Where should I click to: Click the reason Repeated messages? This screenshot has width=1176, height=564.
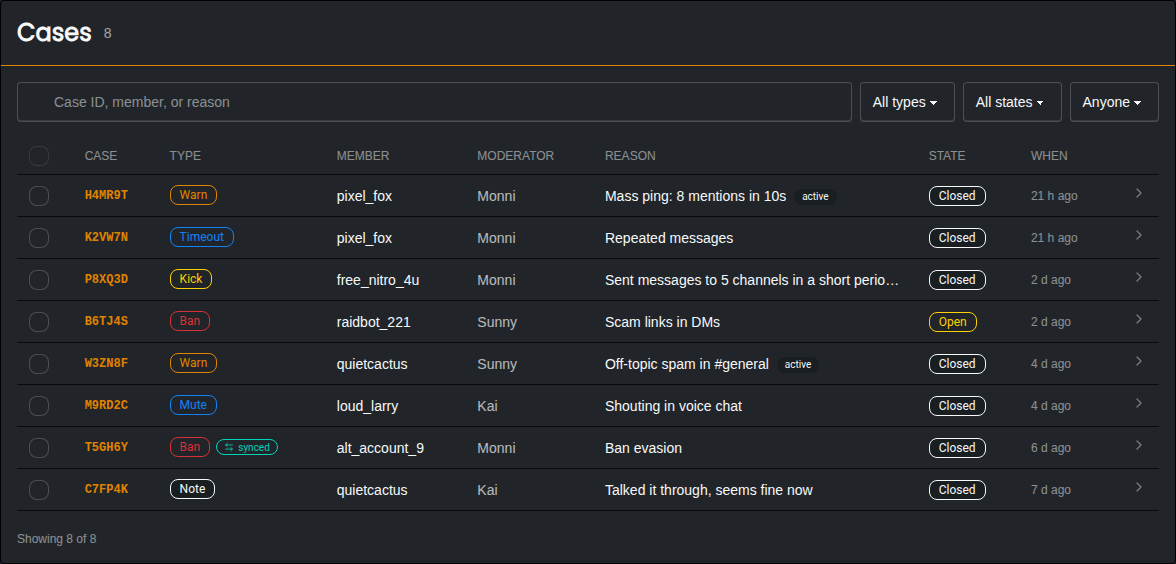point(669,238)
